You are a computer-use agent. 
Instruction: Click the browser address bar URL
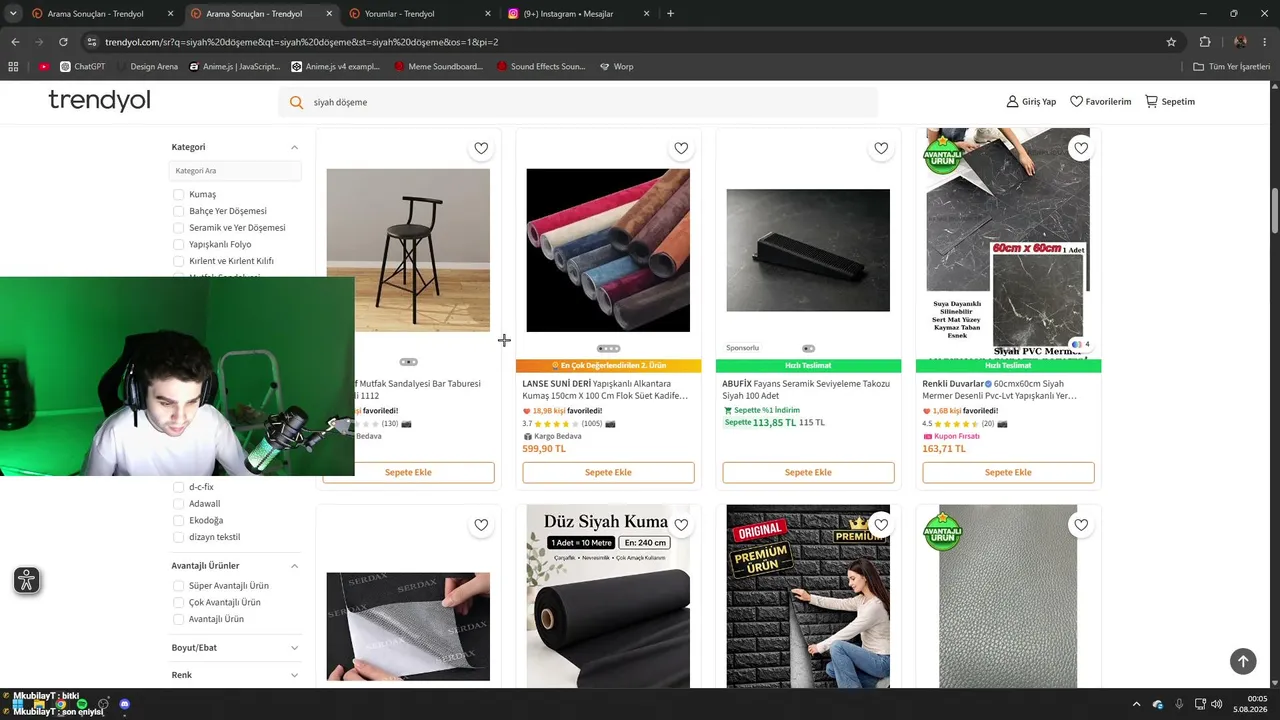coord(300,42)
